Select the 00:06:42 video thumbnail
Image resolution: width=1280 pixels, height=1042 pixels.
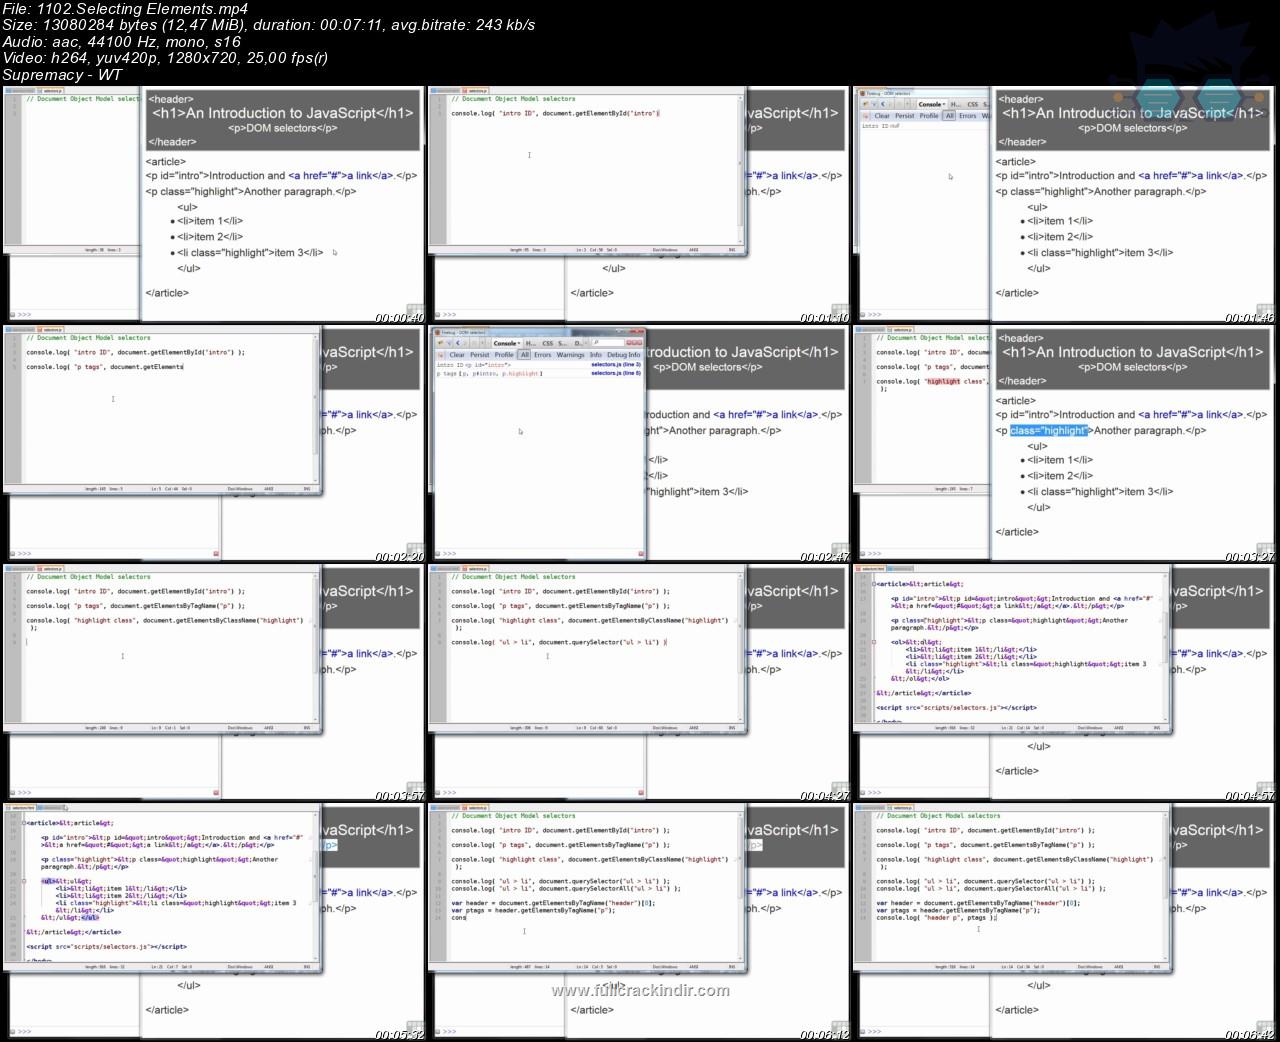[1064, 921]
